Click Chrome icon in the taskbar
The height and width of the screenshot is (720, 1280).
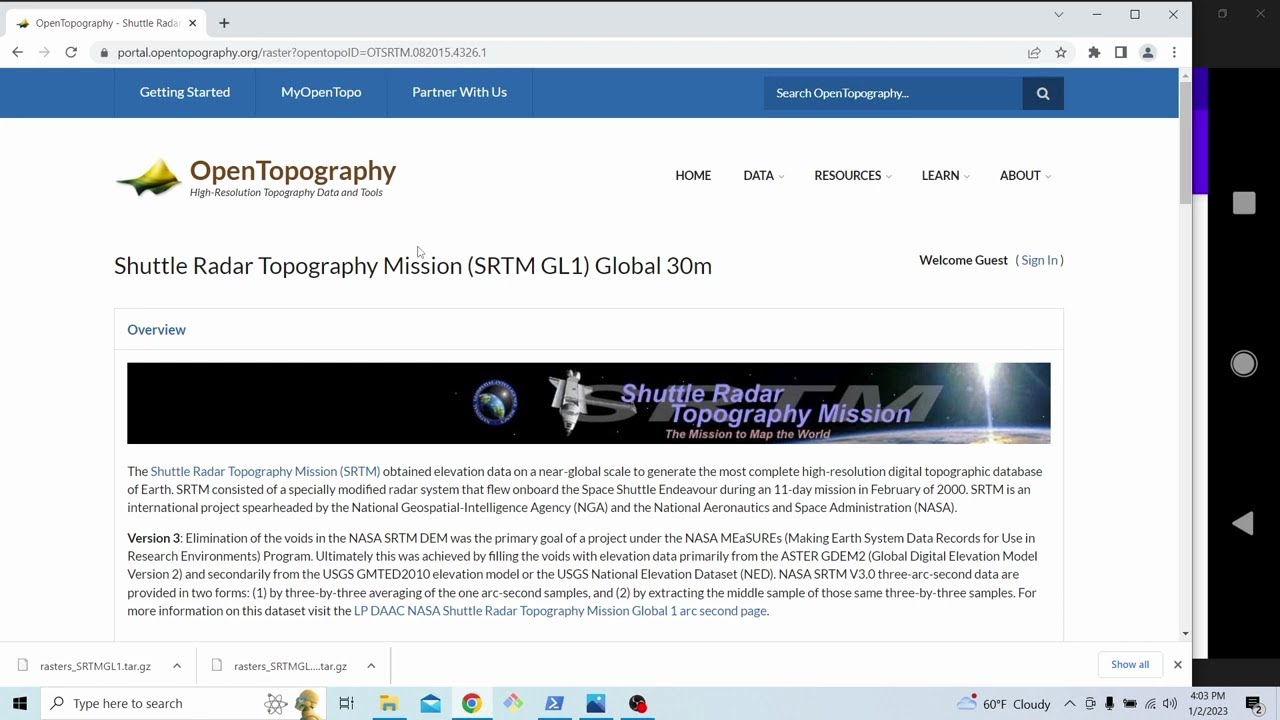click(472, 703)
